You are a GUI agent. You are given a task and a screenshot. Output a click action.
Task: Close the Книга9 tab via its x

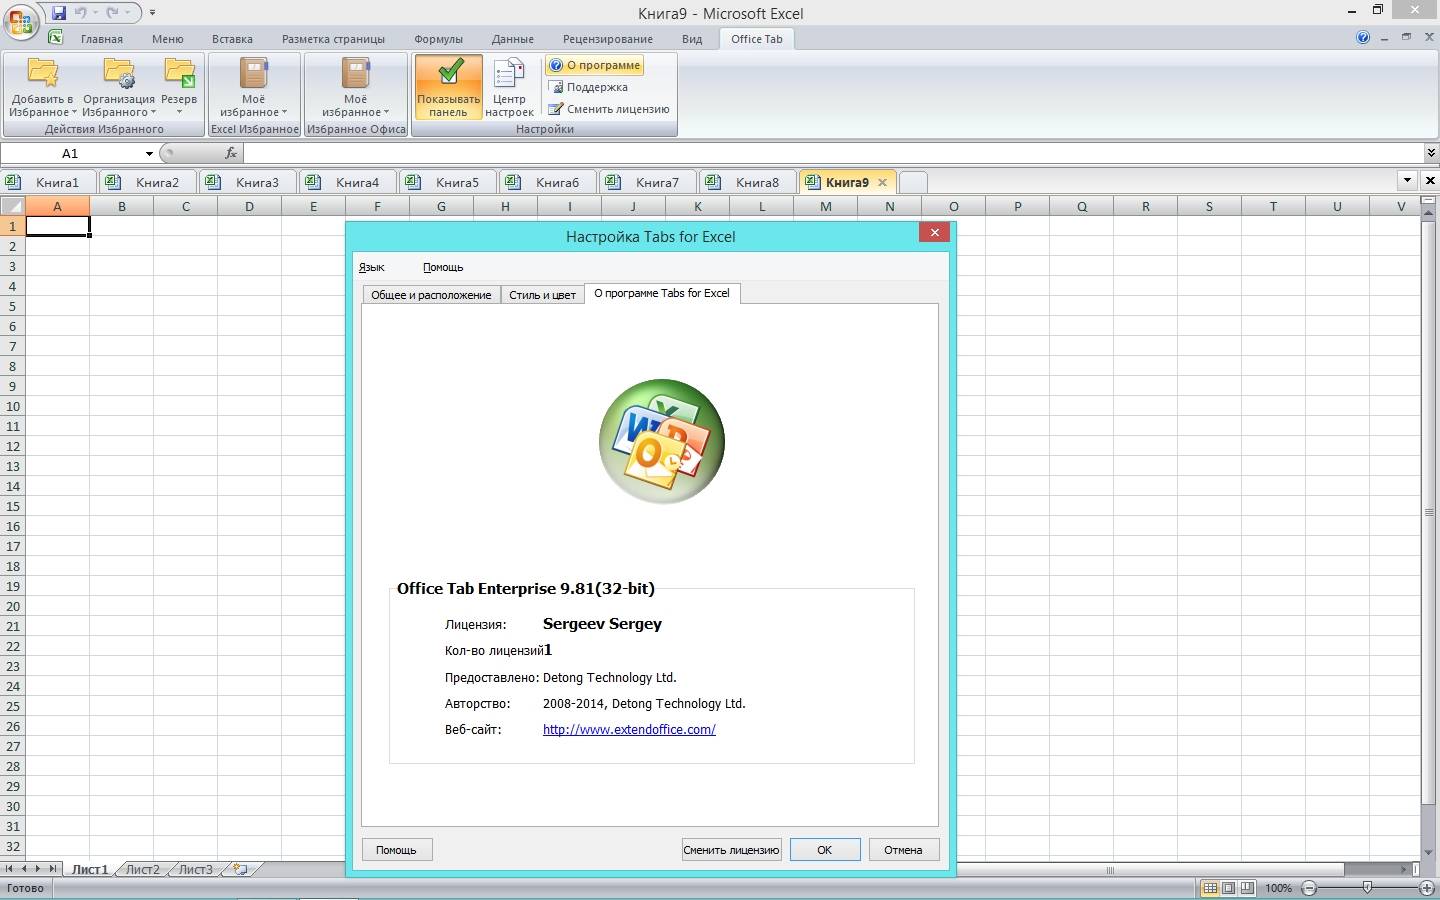(x=882, y=182)
